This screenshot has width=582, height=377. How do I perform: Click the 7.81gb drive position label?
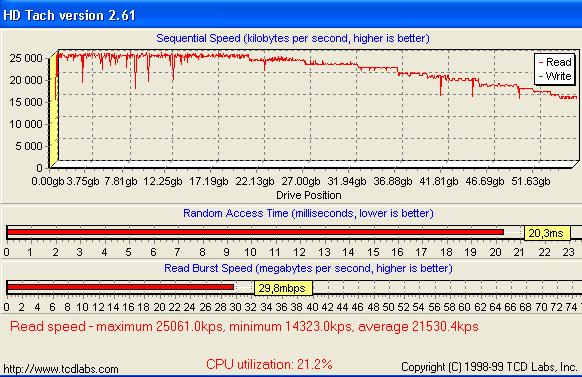[121, 181]
